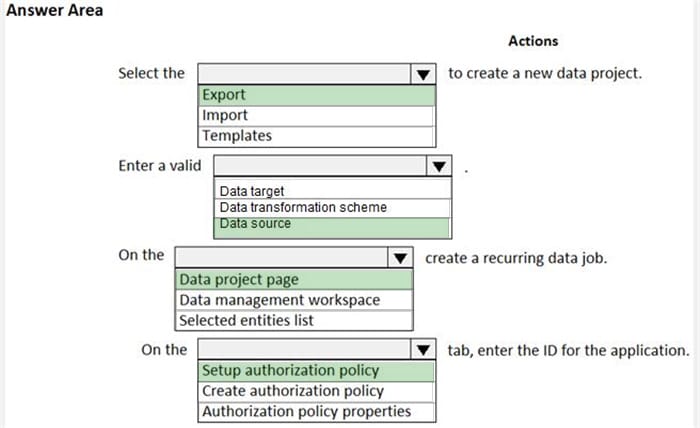700x428 pixels.
Task: Pick the Data transformation scheme option
Action: pyautogui.click(x=332, y=207)
